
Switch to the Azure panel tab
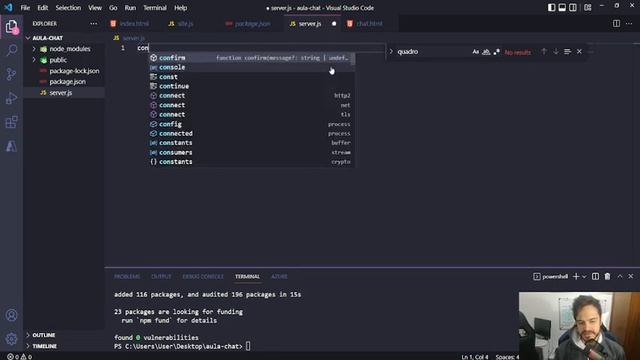279,276
